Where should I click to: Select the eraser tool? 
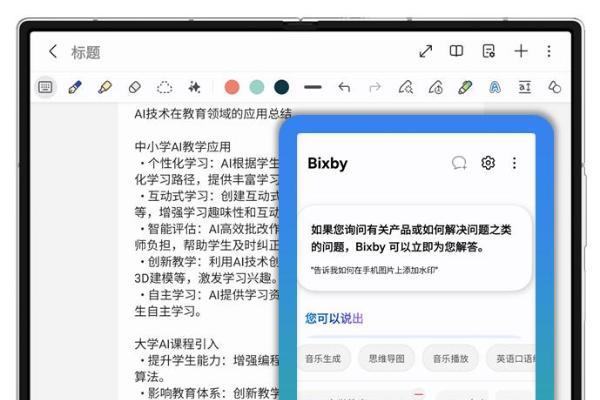point(135,87)
